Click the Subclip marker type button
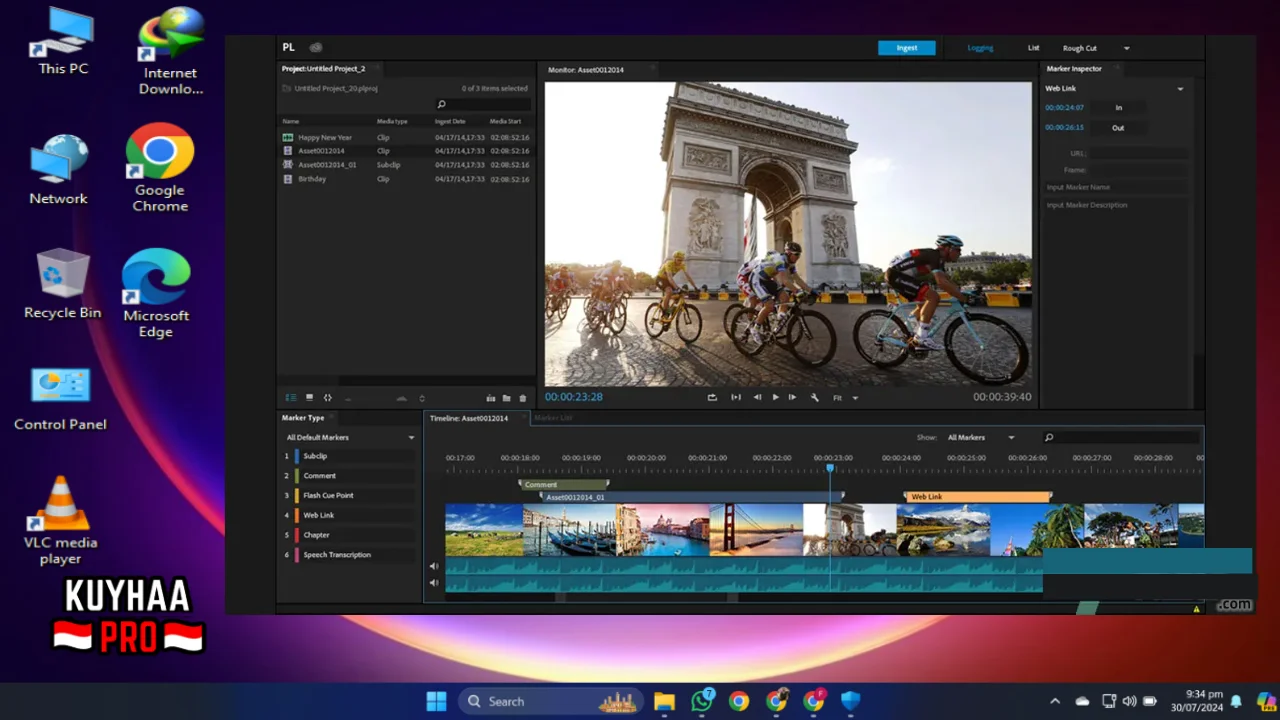This screenshot has width=1280, height=720. point(354,456)
